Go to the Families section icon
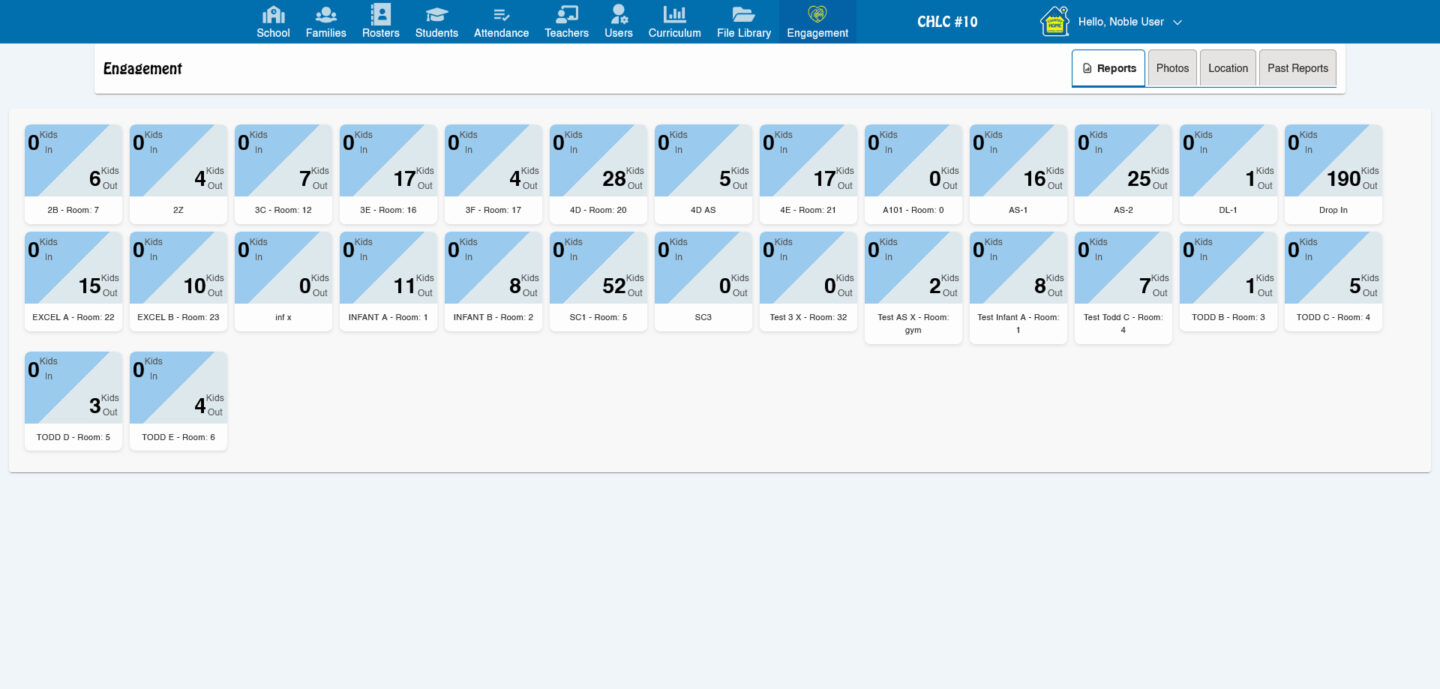This screenshot has height=689, width=1440. point(326,15)
